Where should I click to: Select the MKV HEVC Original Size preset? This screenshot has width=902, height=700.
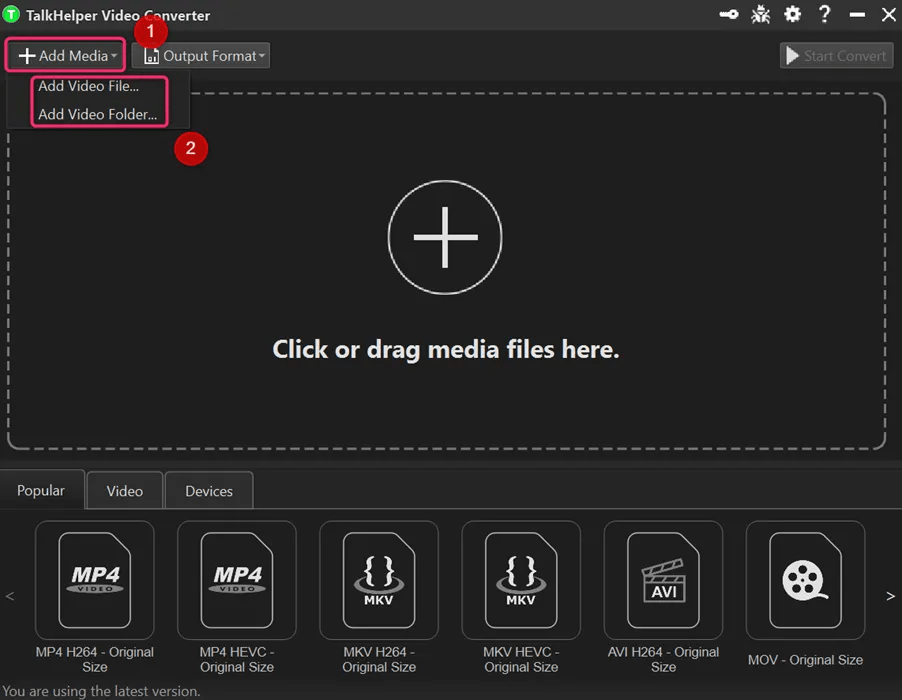(521, 580)
